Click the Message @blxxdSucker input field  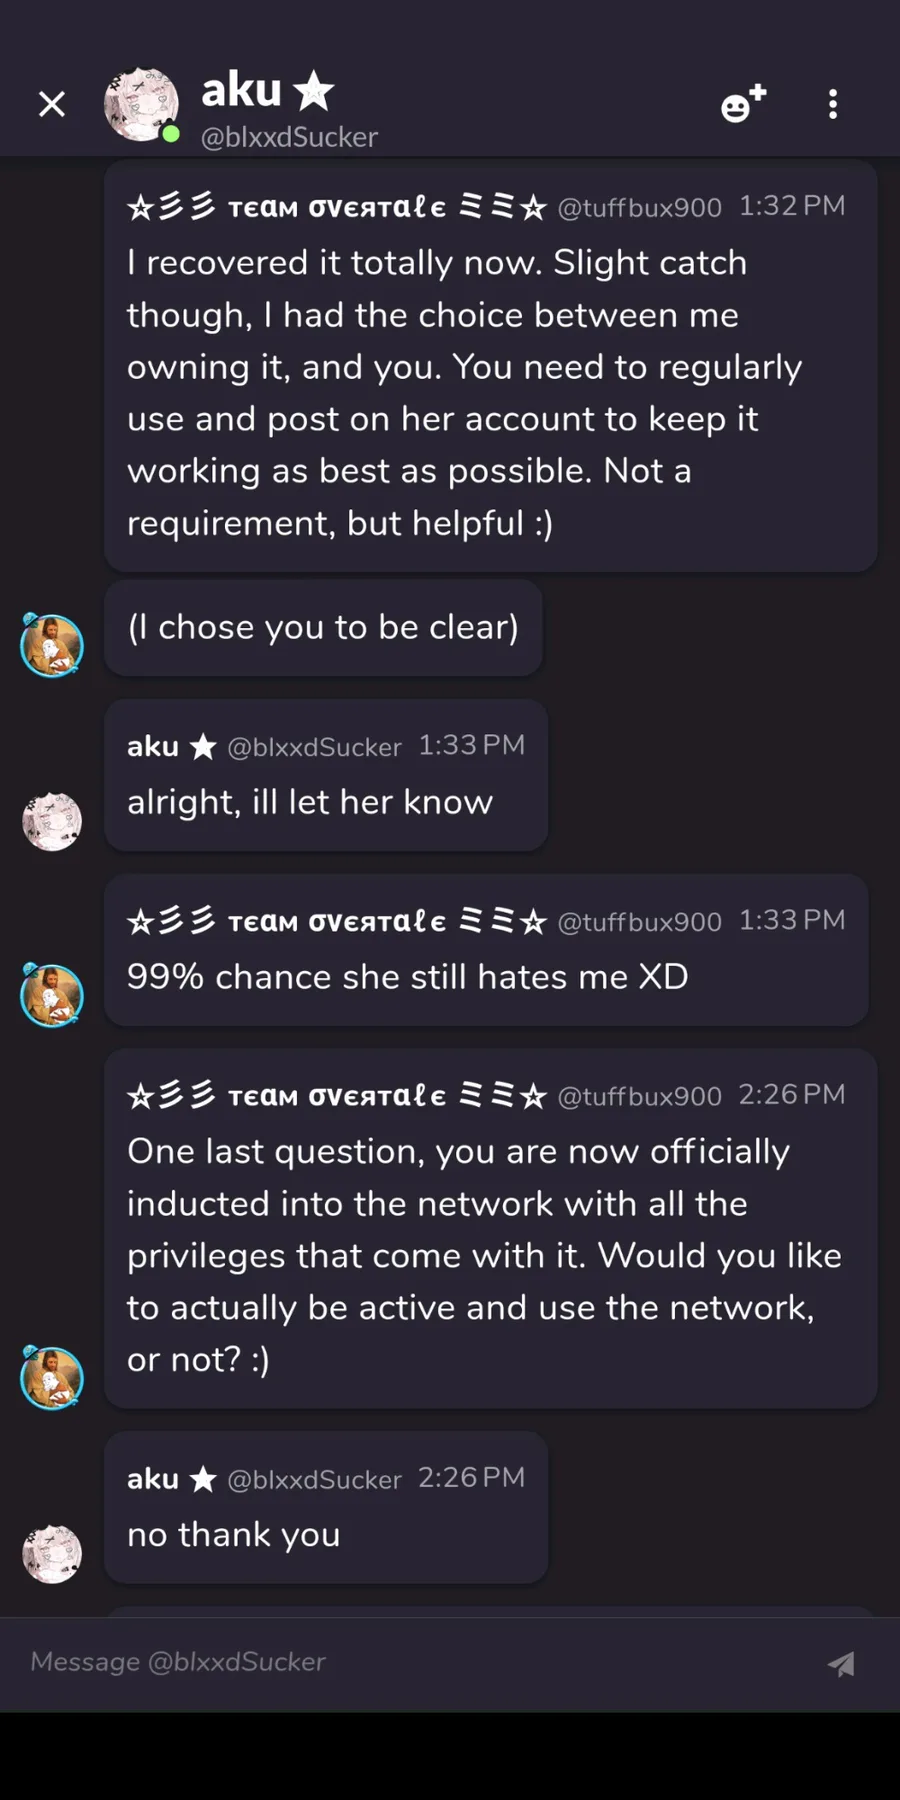pyautogui.click(x=420, y=1662)
